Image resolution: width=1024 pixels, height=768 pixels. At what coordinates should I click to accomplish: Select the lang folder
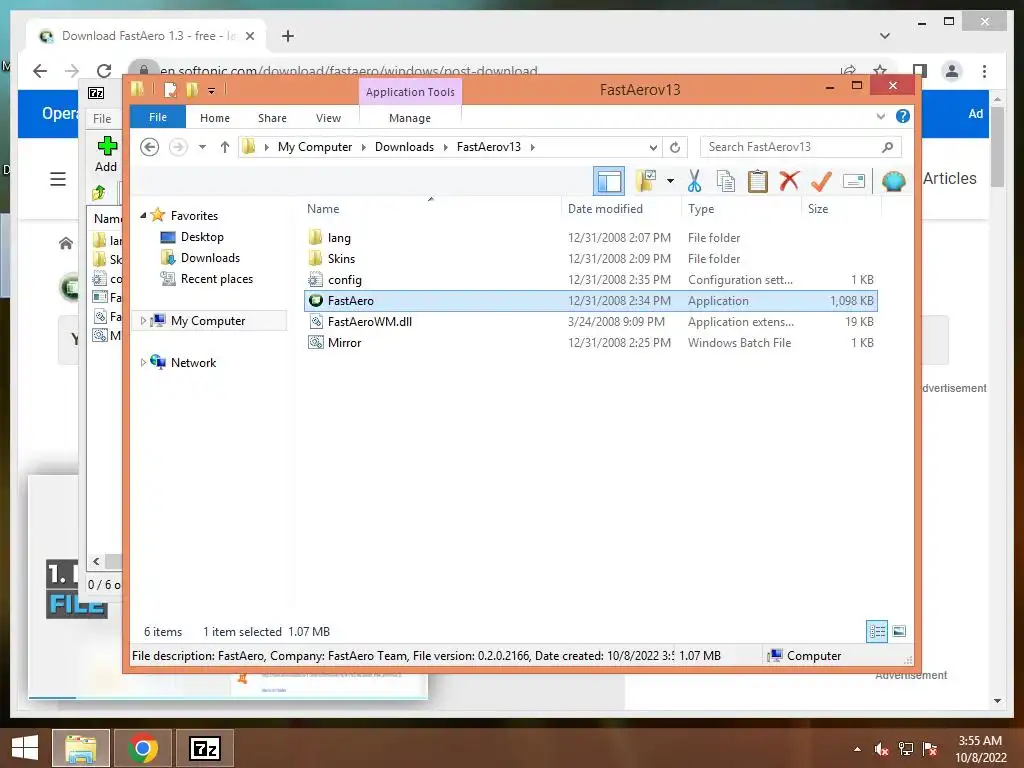(591, 238)
